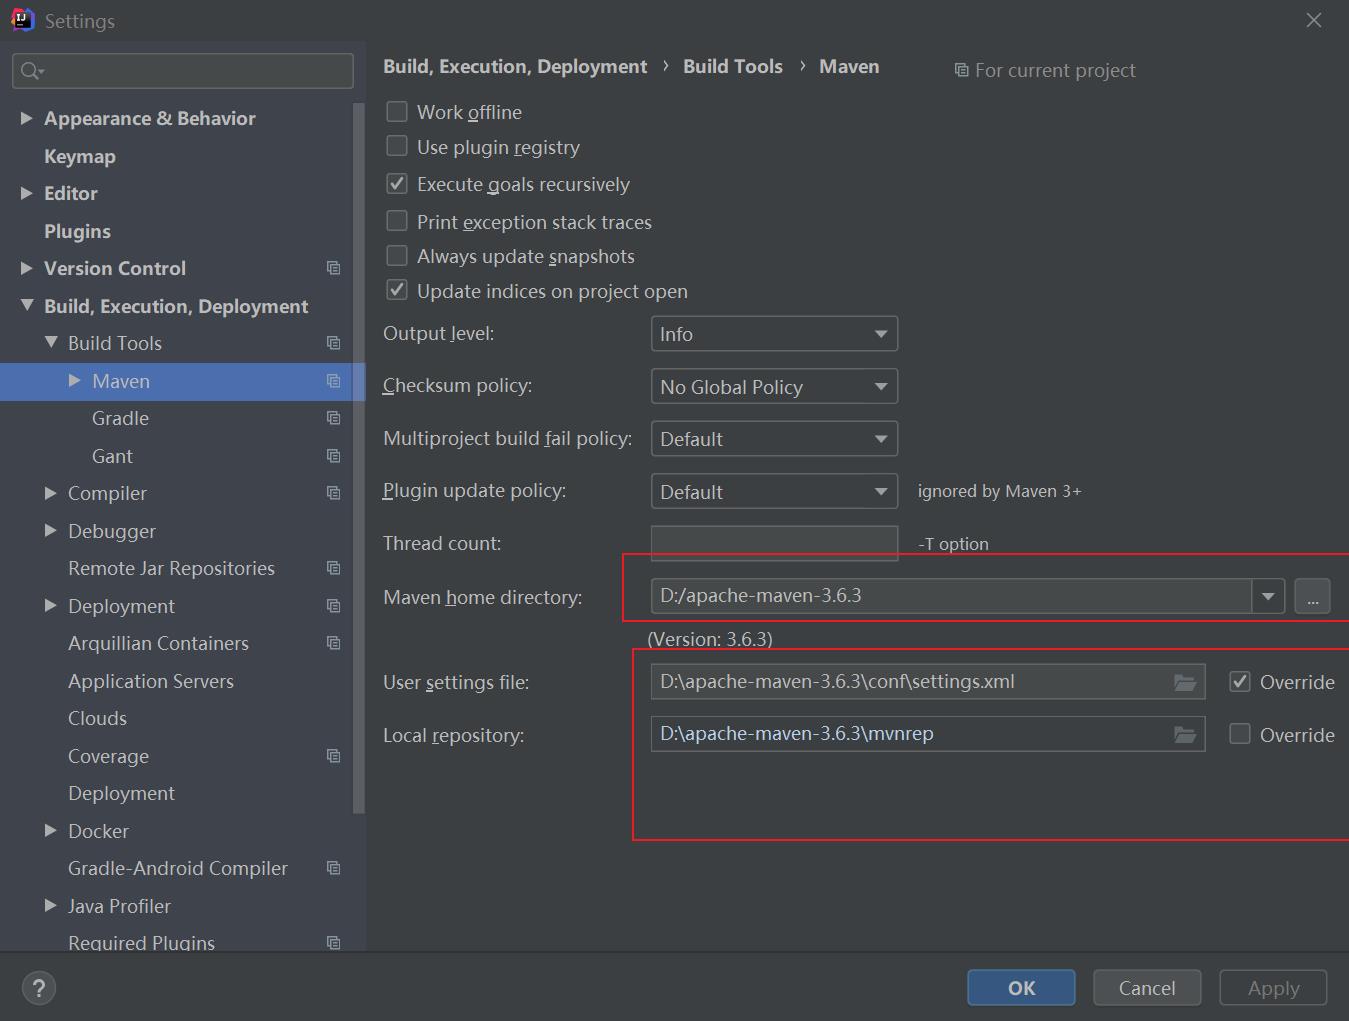This screenshot has width=1349, height=1021.
Task: Click the User settings file path field
Action: (x=927, y=682)
